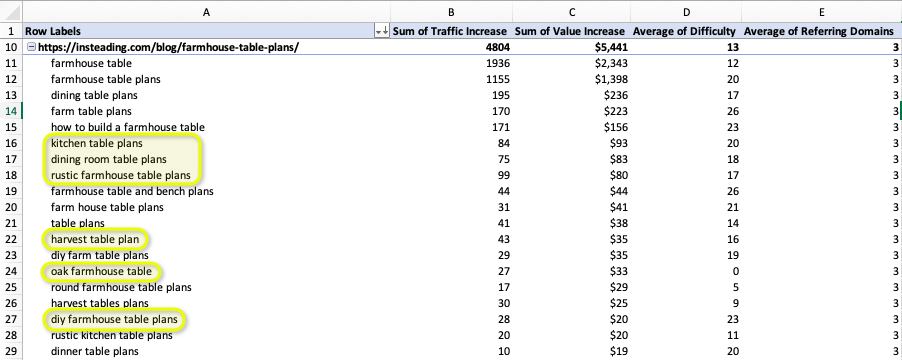This screenshot has height=360, width=902.
Task: Select row 10 header
Action: [11, 47]
